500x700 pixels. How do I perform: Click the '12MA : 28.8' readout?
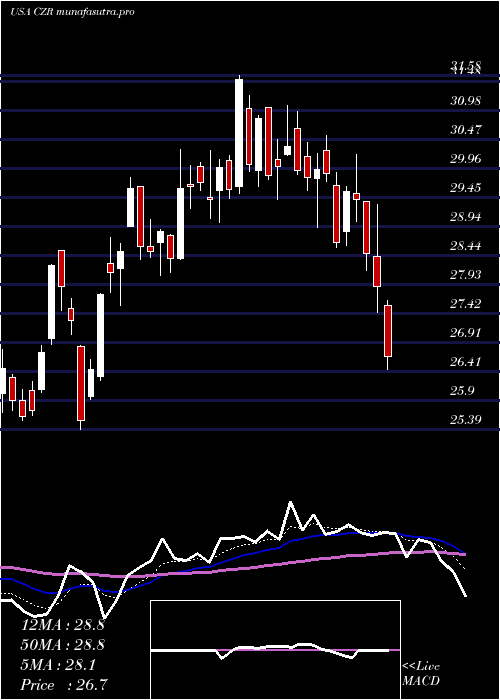coord(63,625)
